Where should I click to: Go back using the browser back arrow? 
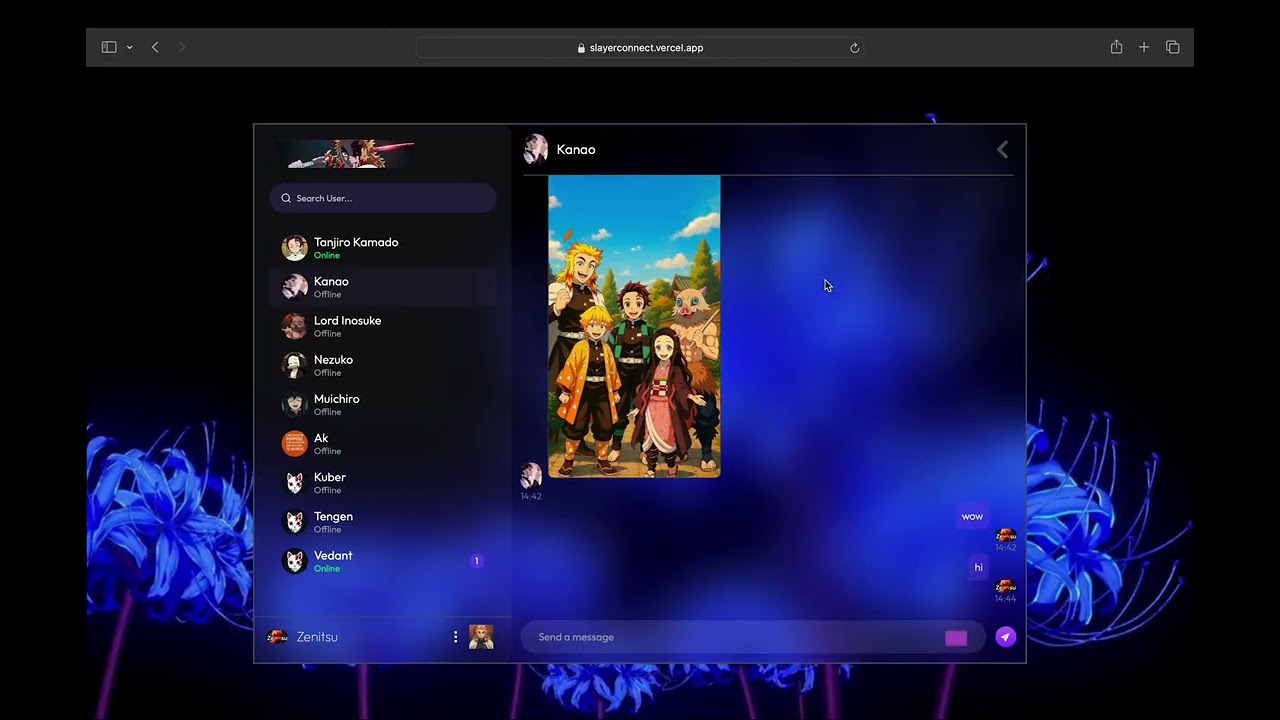(155, 47)
